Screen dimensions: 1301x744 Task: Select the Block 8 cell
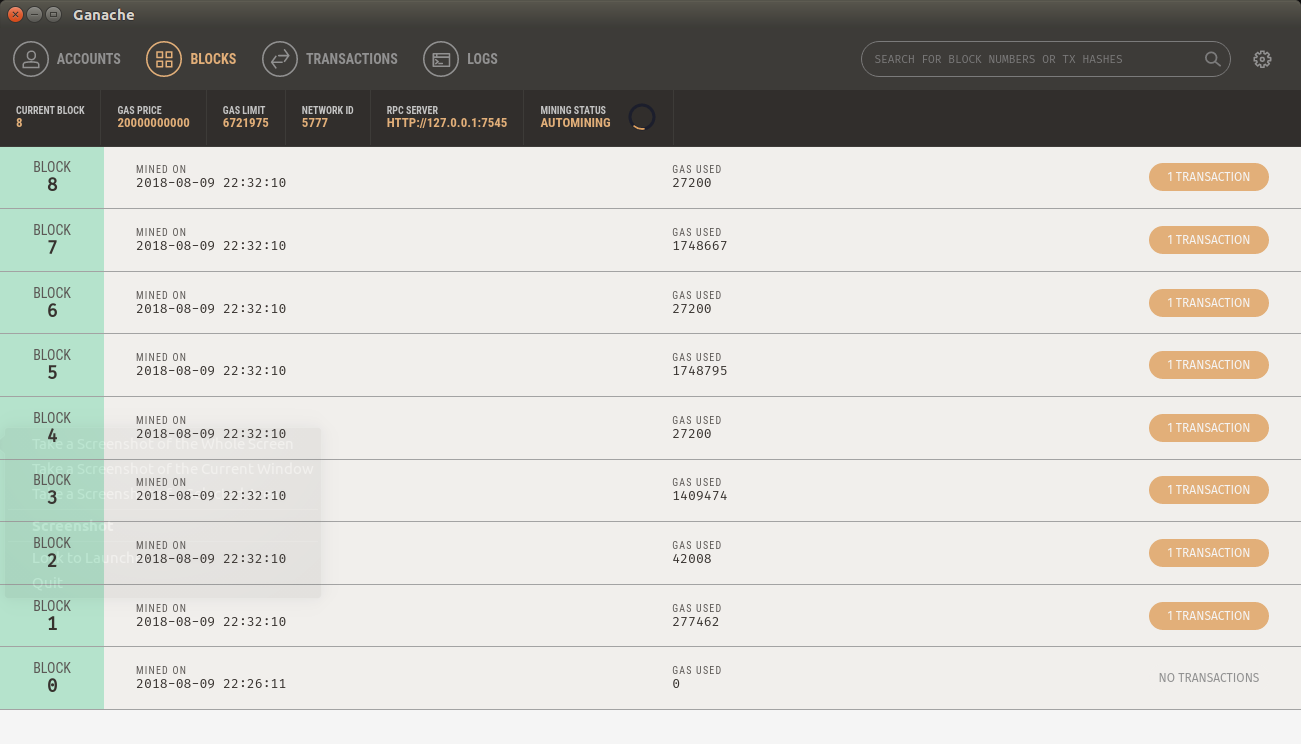(x=52, y=177)
